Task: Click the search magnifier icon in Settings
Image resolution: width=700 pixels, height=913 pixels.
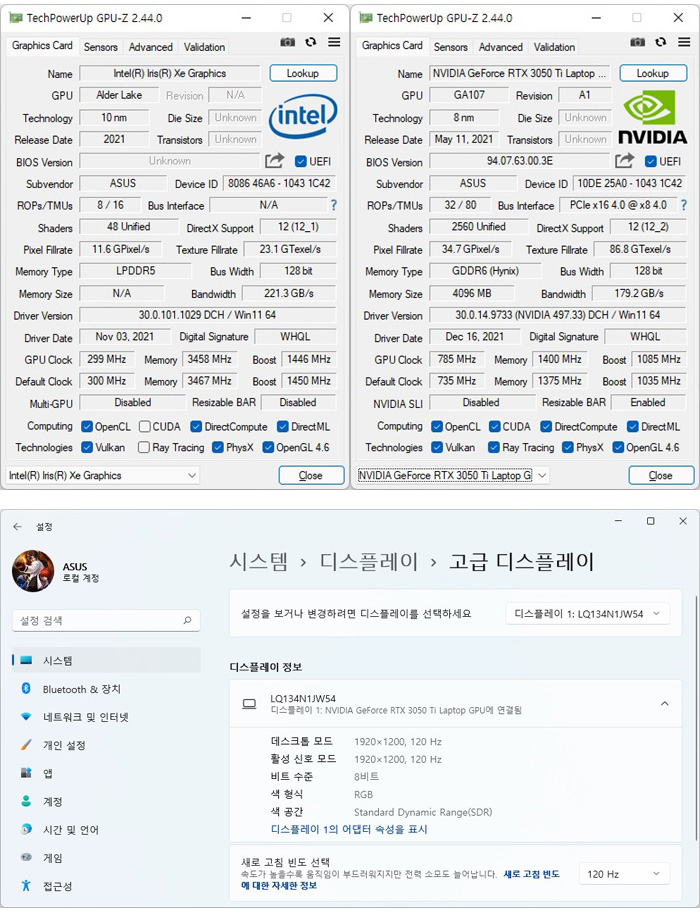Action: (x=188, y=620)
